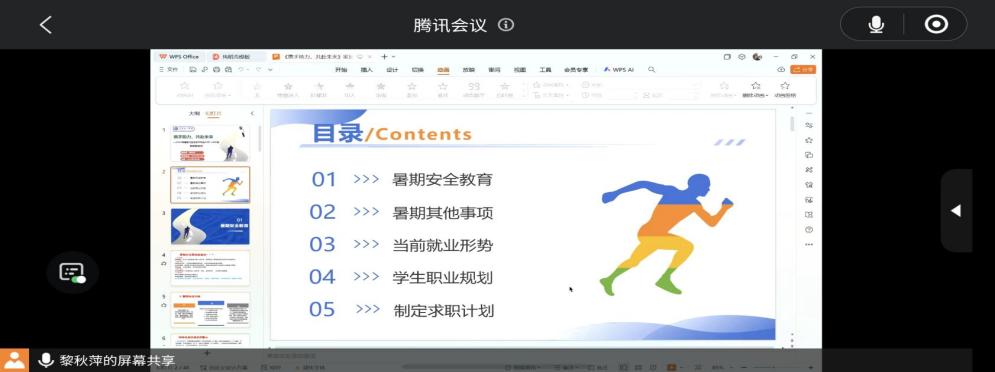The height and width of the screenshot is (372, 995).
Task: Open the new tab dropdown arrow next to plus
Action: (393, 56)
